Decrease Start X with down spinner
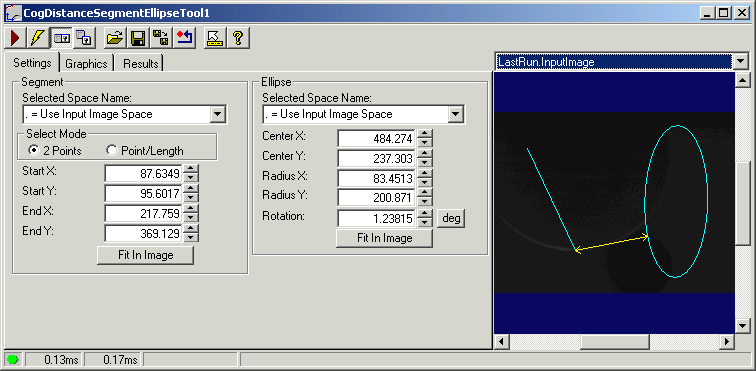Viewport: 756px width, 371px height. pyautogui.click(x=191, y=178)
